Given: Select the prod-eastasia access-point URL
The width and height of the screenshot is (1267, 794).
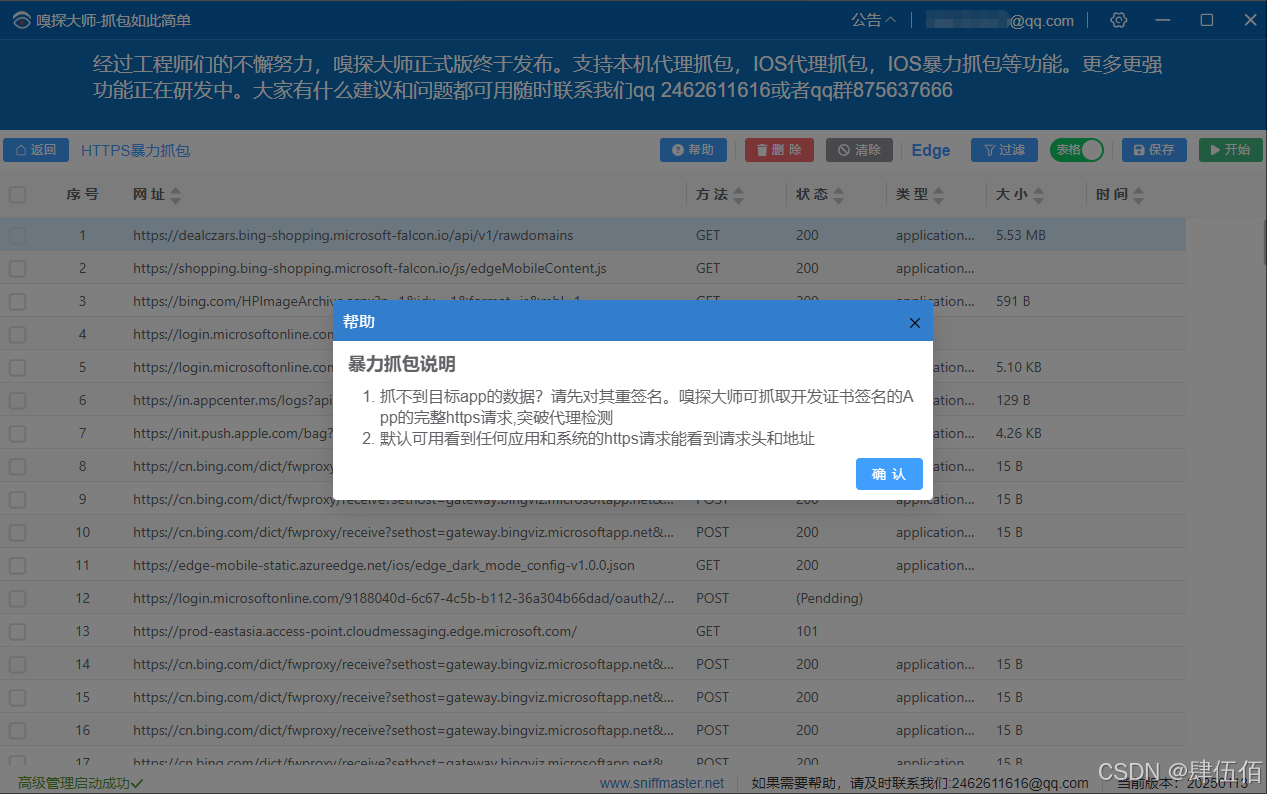Looking at the screenshot, I should [x=355, y=632].
